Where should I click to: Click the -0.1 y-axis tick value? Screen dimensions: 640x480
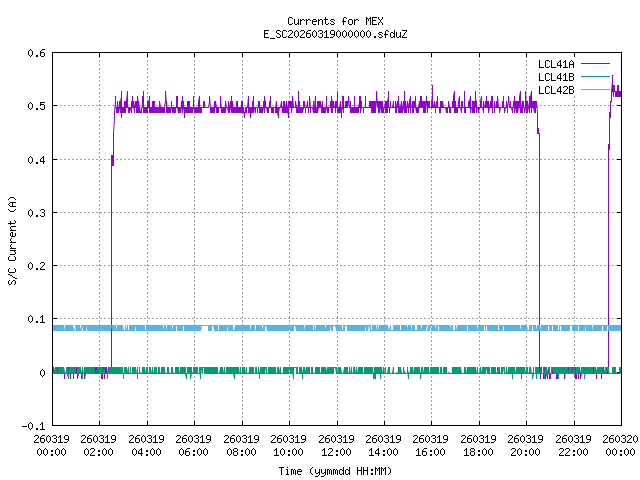point(31,426)
